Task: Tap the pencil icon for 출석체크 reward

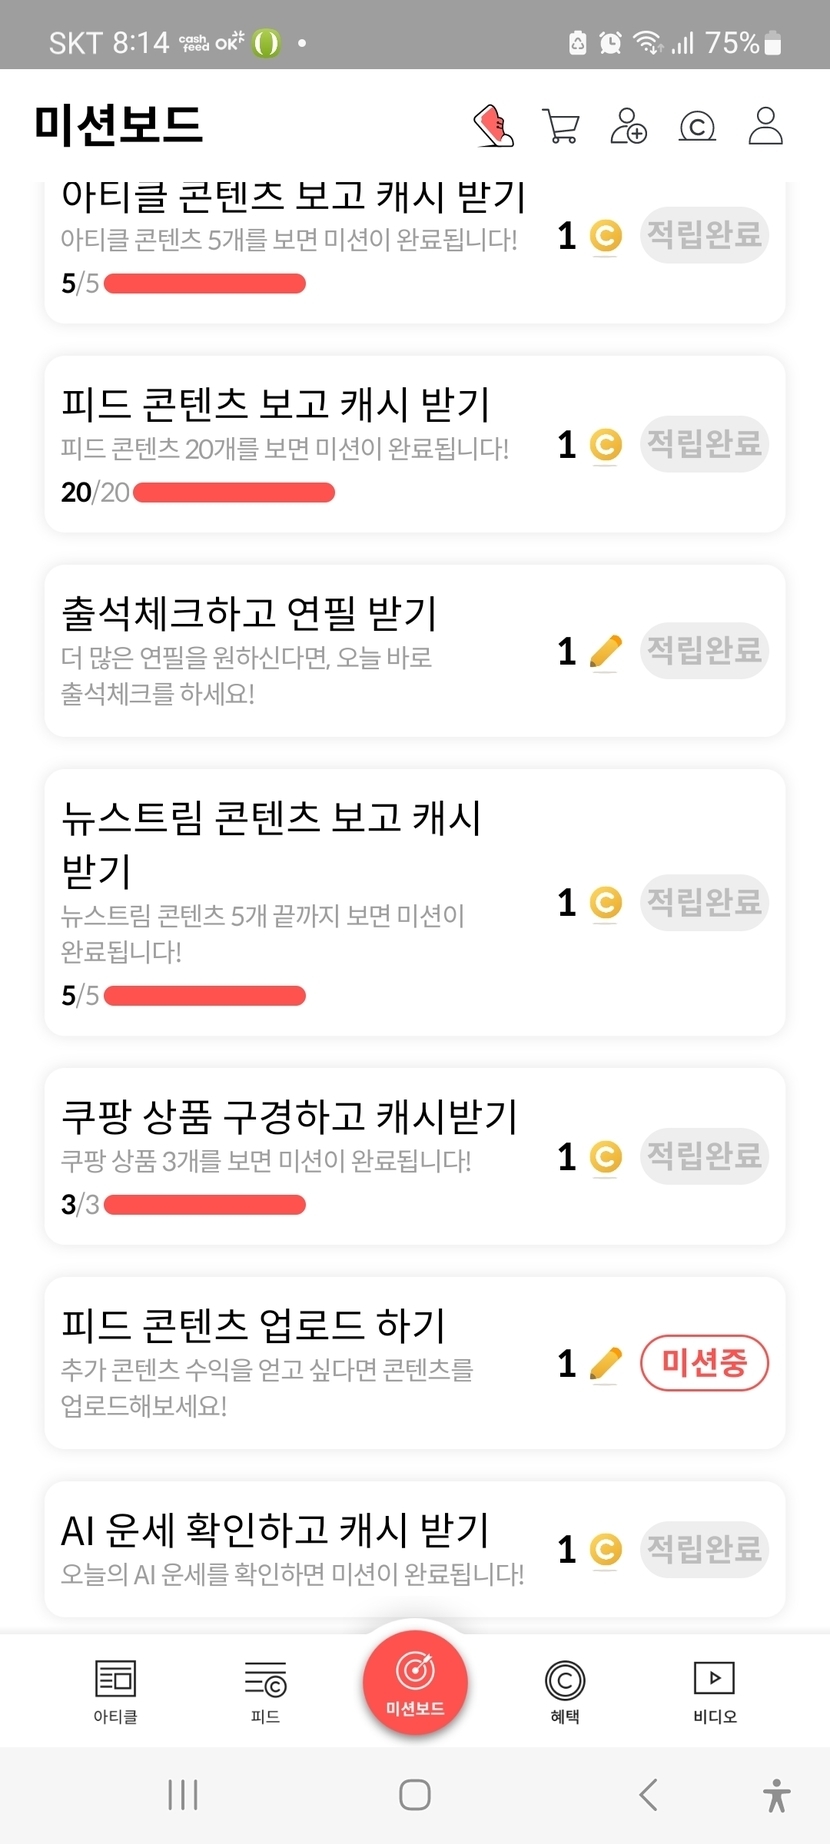Action: click(605, 652)
